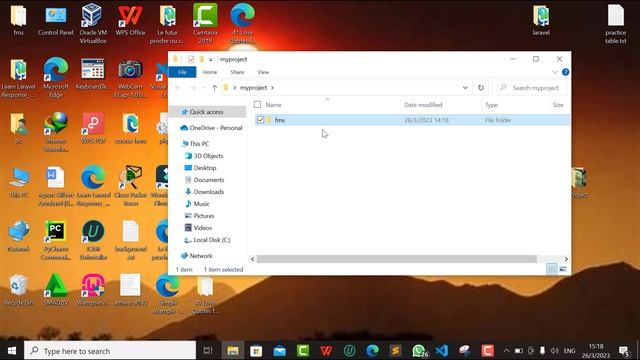Viewport: 640px width, 360px height.
Task: Switch to Details view in status bar
Action: point(551,269)
